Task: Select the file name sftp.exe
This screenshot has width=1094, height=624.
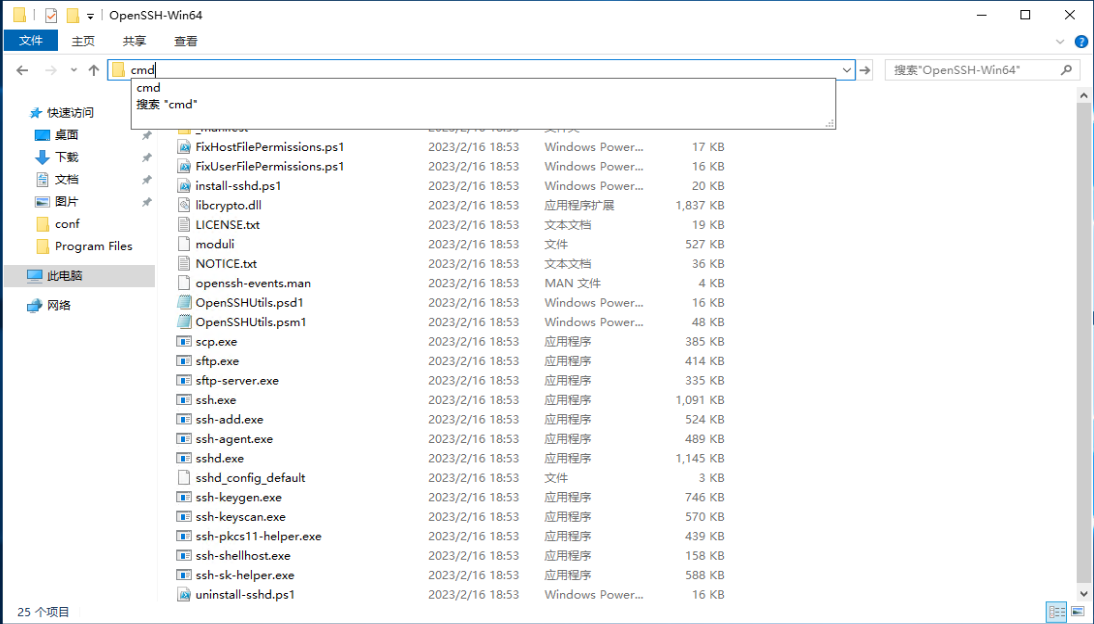Action: 217,361
